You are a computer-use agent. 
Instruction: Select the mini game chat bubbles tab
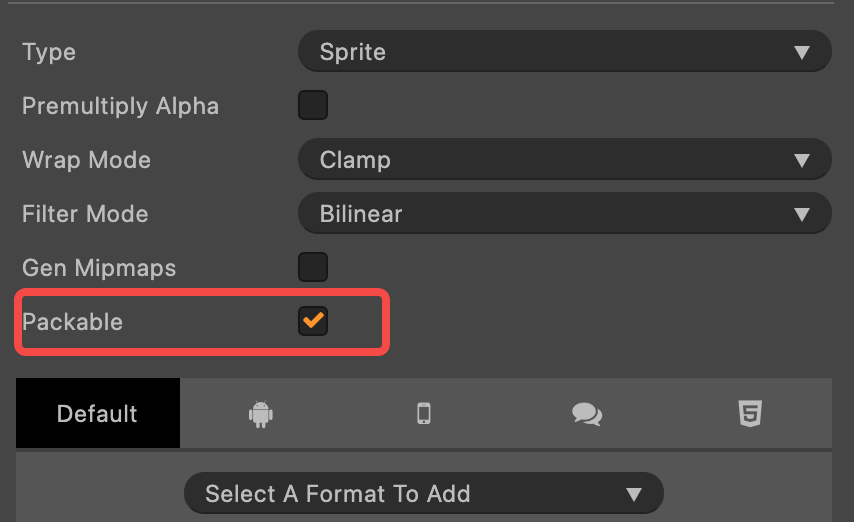(587, 413)
